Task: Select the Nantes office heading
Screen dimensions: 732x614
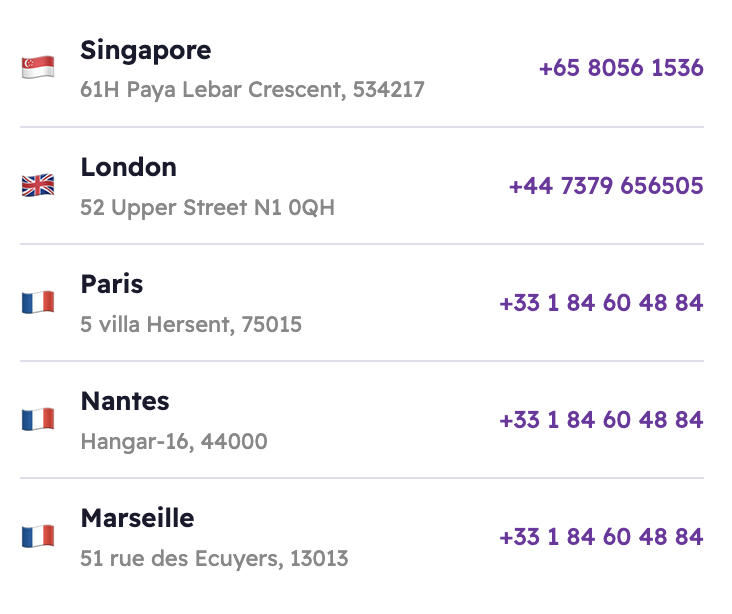Action: [x=125, y=401]
